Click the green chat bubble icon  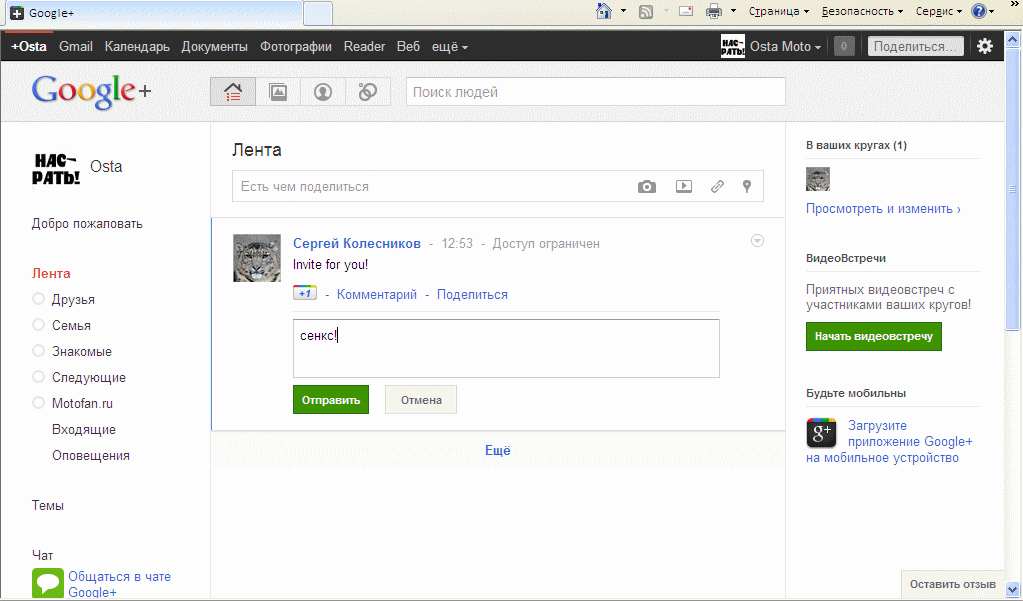pyautogui.click(x=48, y=583)
